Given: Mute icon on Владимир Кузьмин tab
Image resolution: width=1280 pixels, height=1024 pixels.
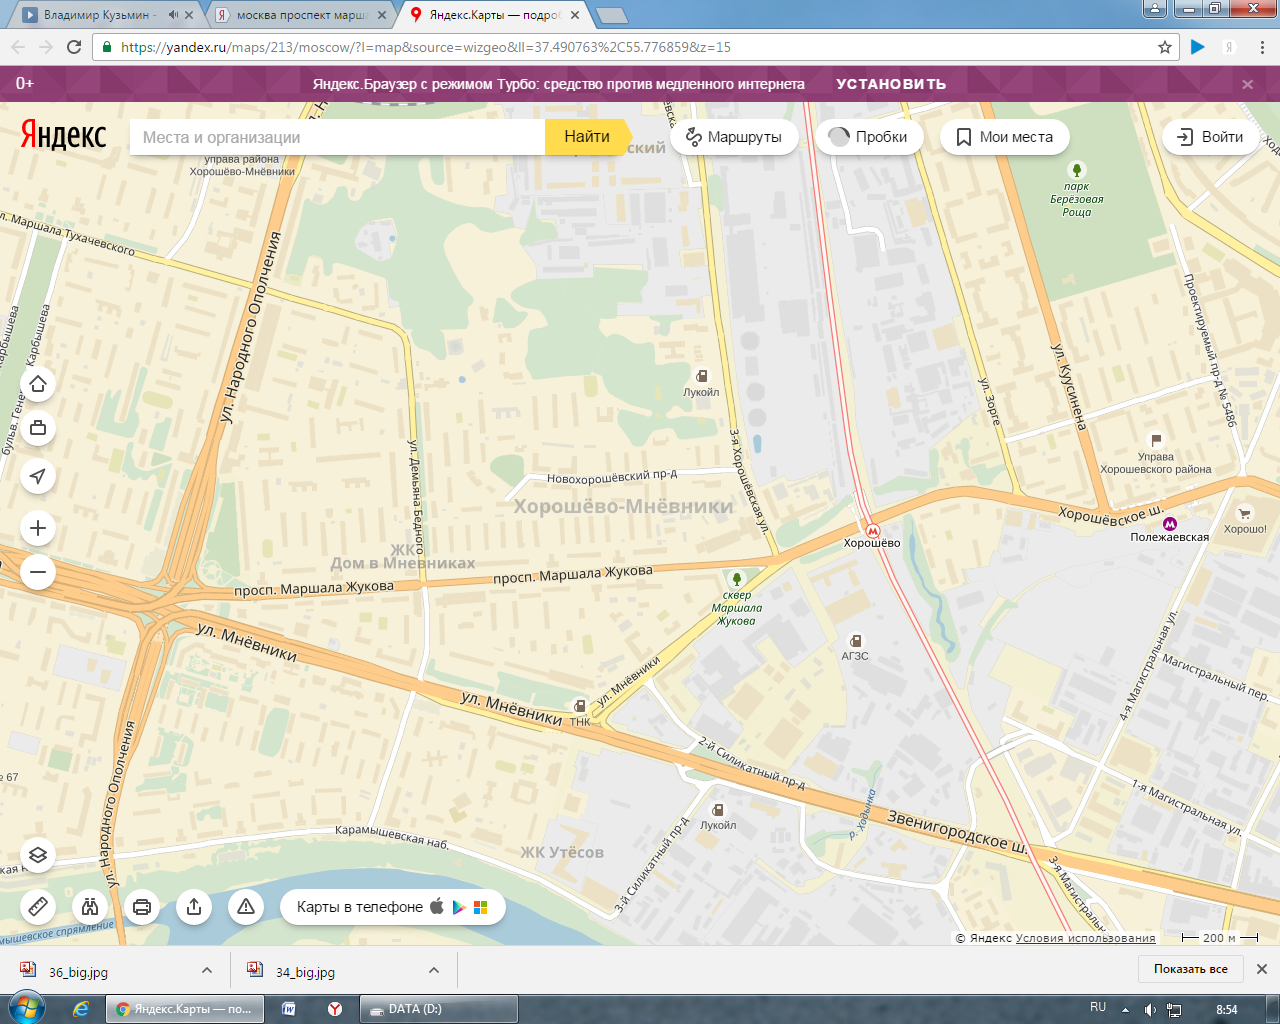Looking at the screenshot, I should [173, 15].
